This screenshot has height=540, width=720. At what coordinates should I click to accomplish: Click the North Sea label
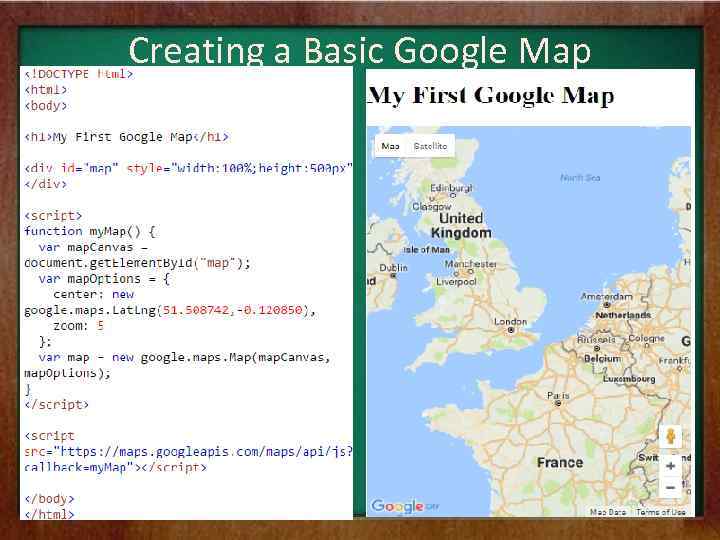tap(580, 178)
